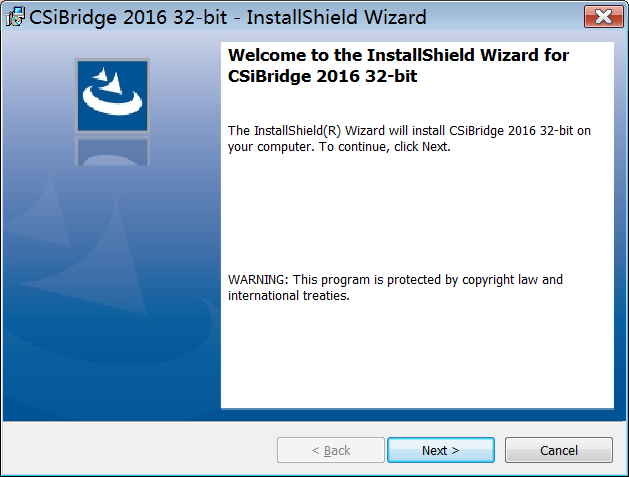Click the window title text in the title bar
The width and height of the screenshot is (629, 477).
coord(227,17)
